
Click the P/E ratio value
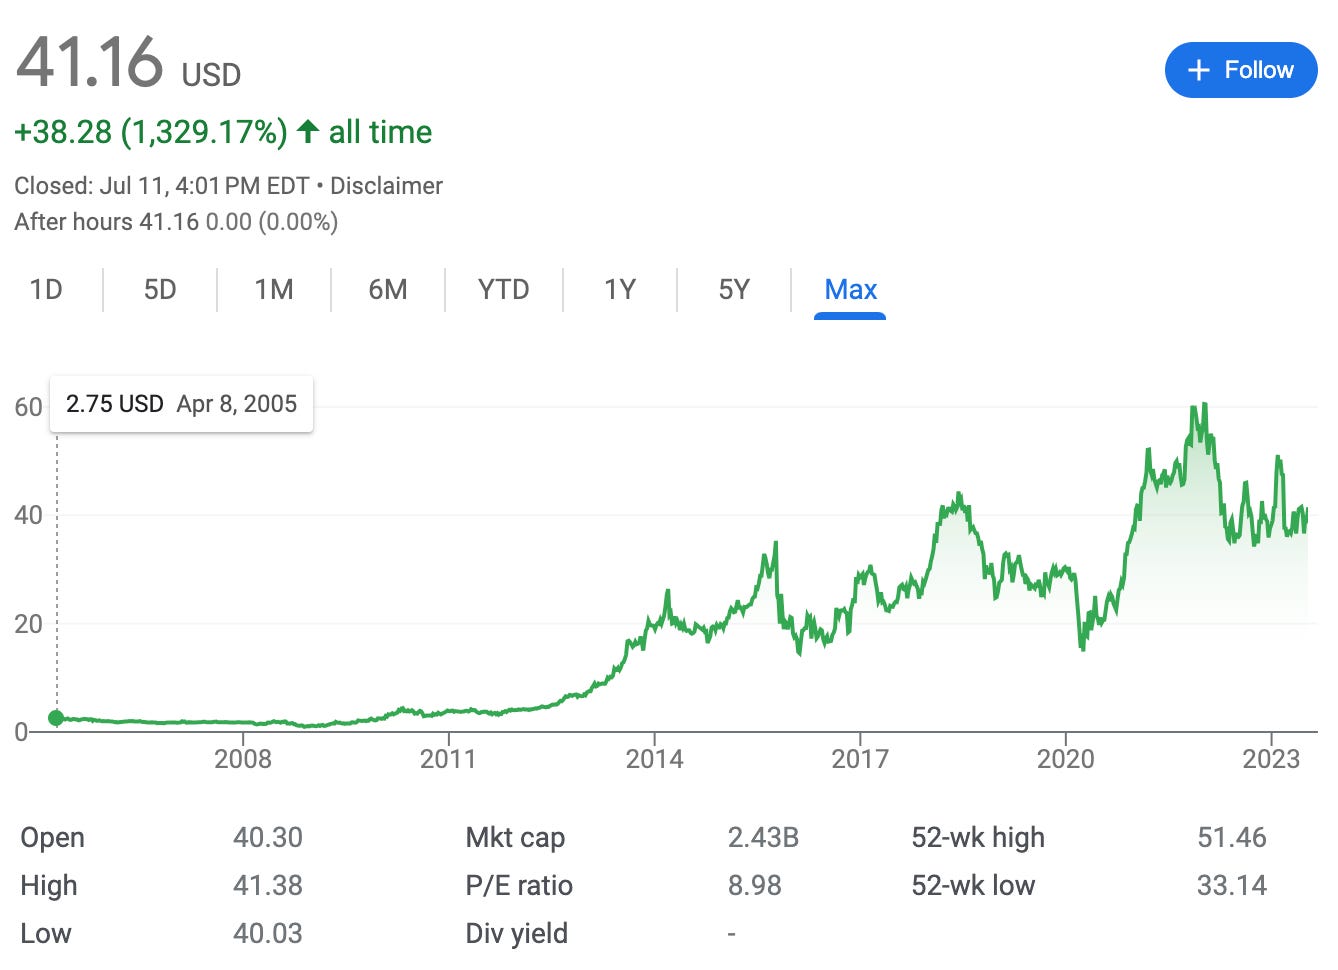(755, 886)
